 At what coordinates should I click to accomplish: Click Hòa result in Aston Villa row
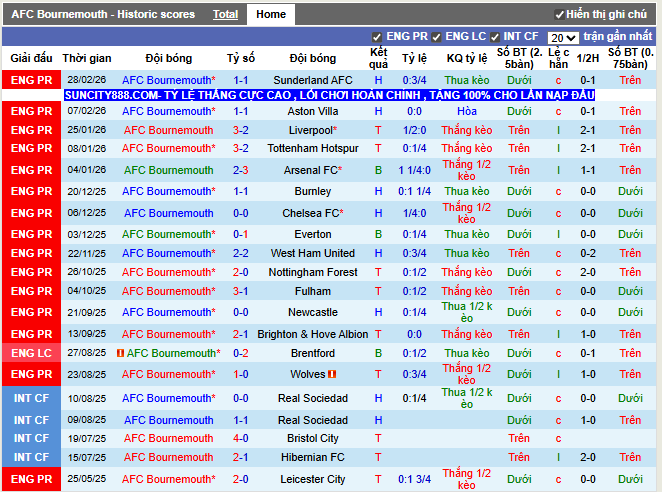point(467,111)
